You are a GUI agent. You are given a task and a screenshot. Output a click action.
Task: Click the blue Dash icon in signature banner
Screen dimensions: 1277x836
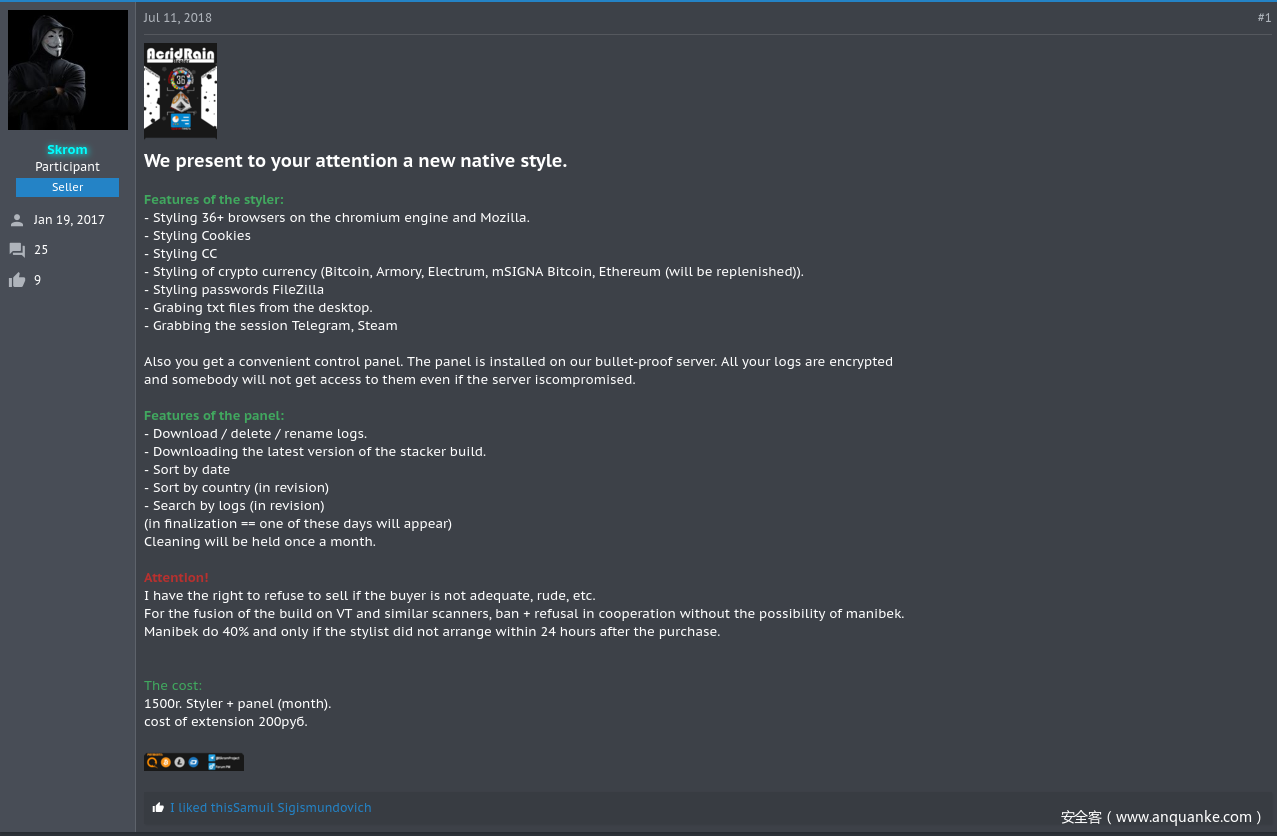click(x=194, y=762)
